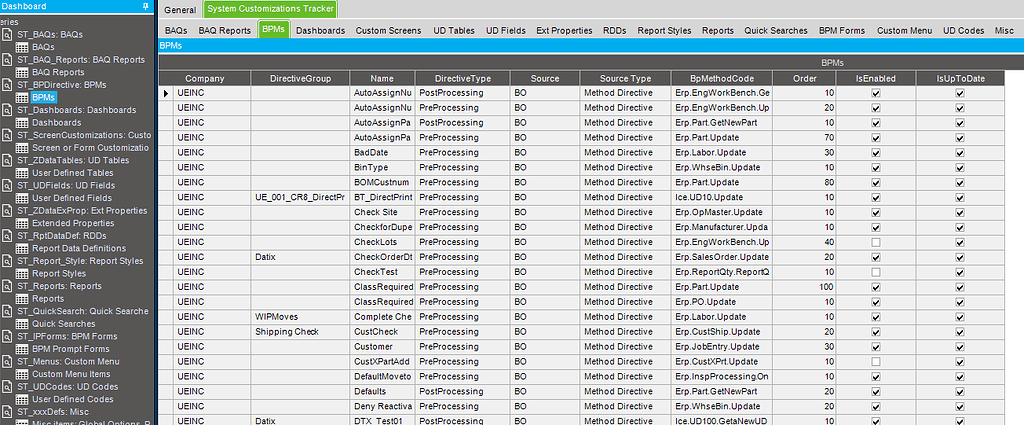Click the query icon beside ST_ScreenCustomizations
The height and width of the screenshot is (425, 1024).
pyautogui.click(x=7, y=135)
